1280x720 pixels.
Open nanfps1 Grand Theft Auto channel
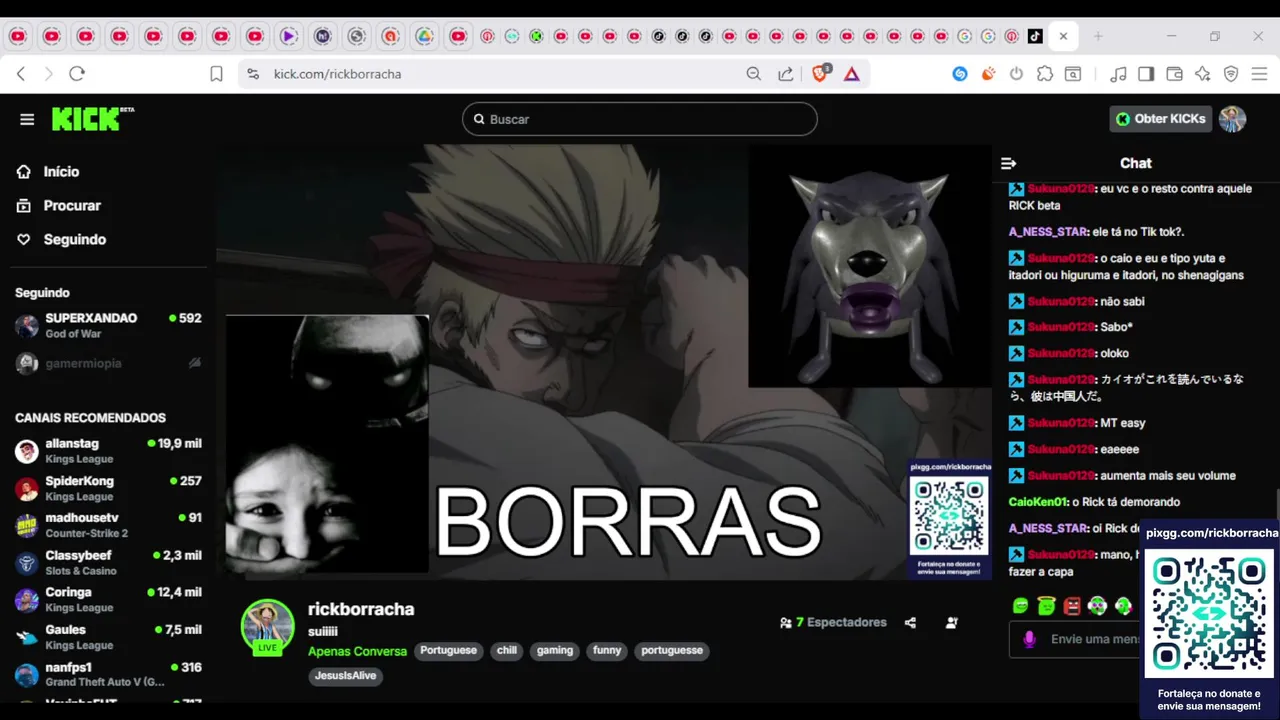click(x=108, y=674)
